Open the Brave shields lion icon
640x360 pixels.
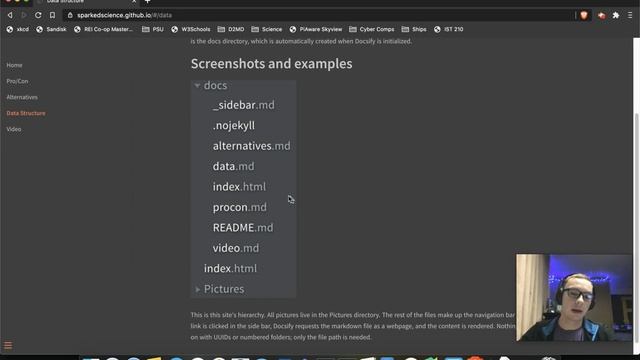tap(584, 15)
